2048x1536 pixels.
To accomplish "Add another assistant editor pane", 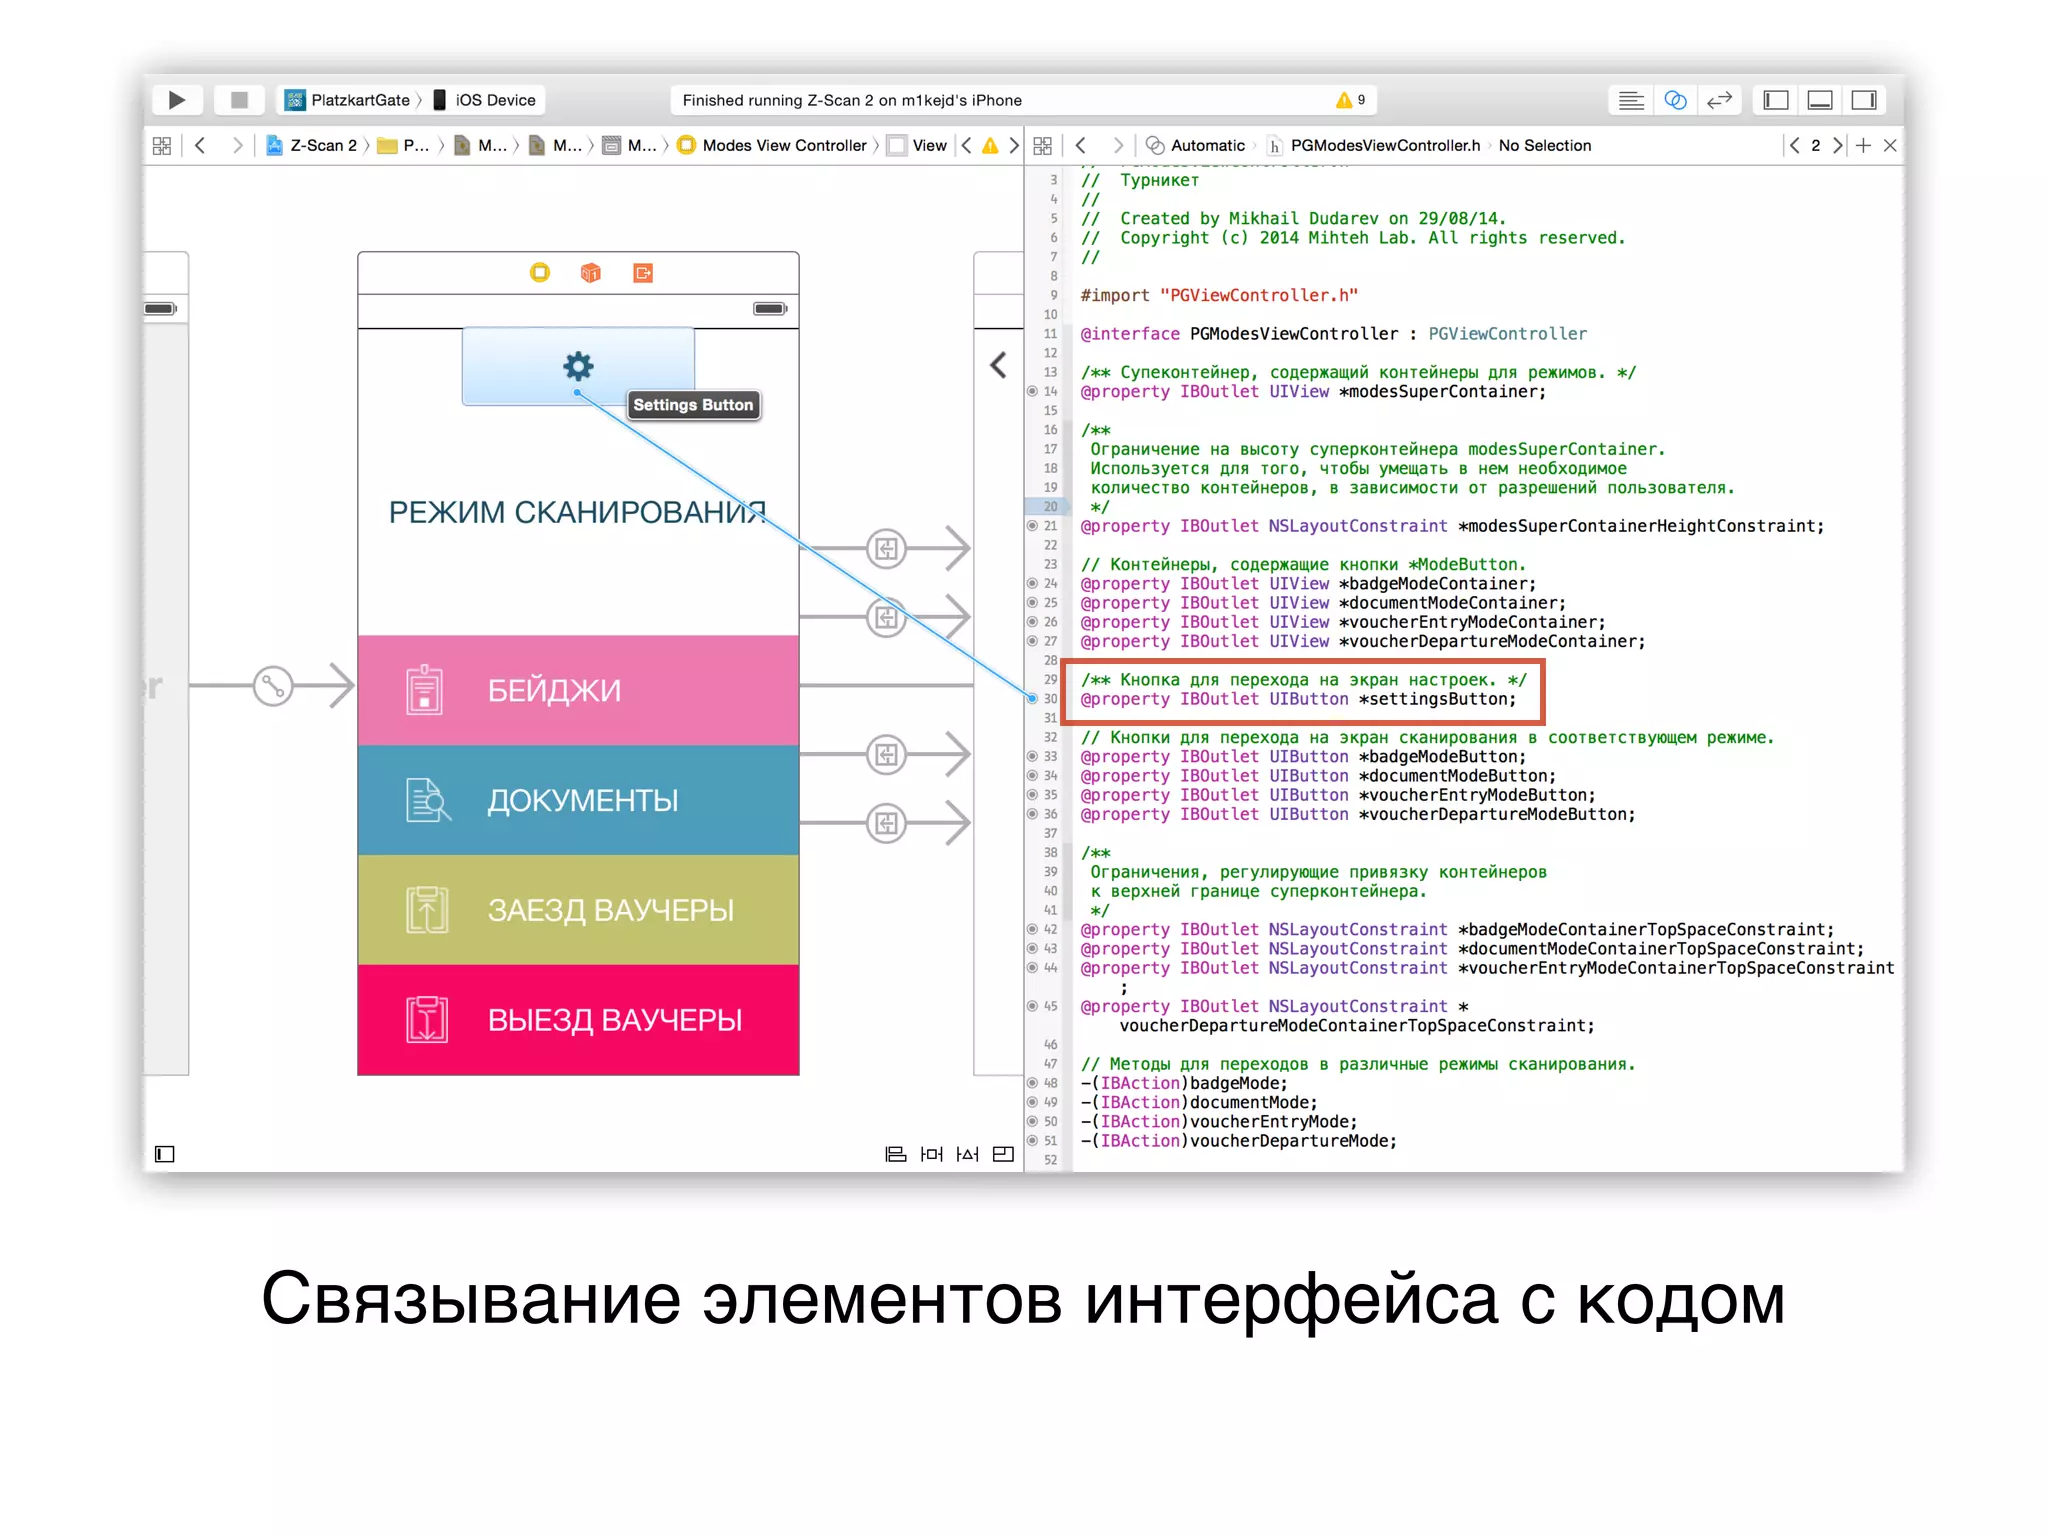I will [x=1864, y=146].
